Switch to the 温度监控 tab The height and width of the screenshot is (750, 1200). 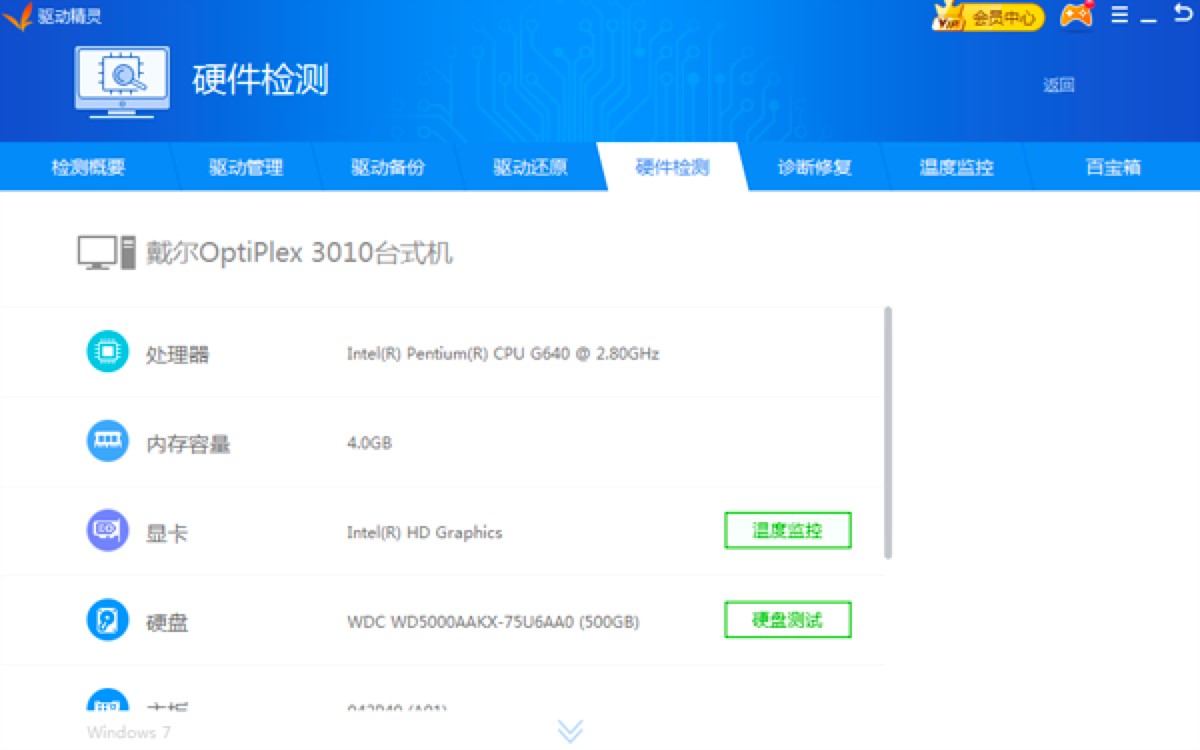(x=957, y=167)
